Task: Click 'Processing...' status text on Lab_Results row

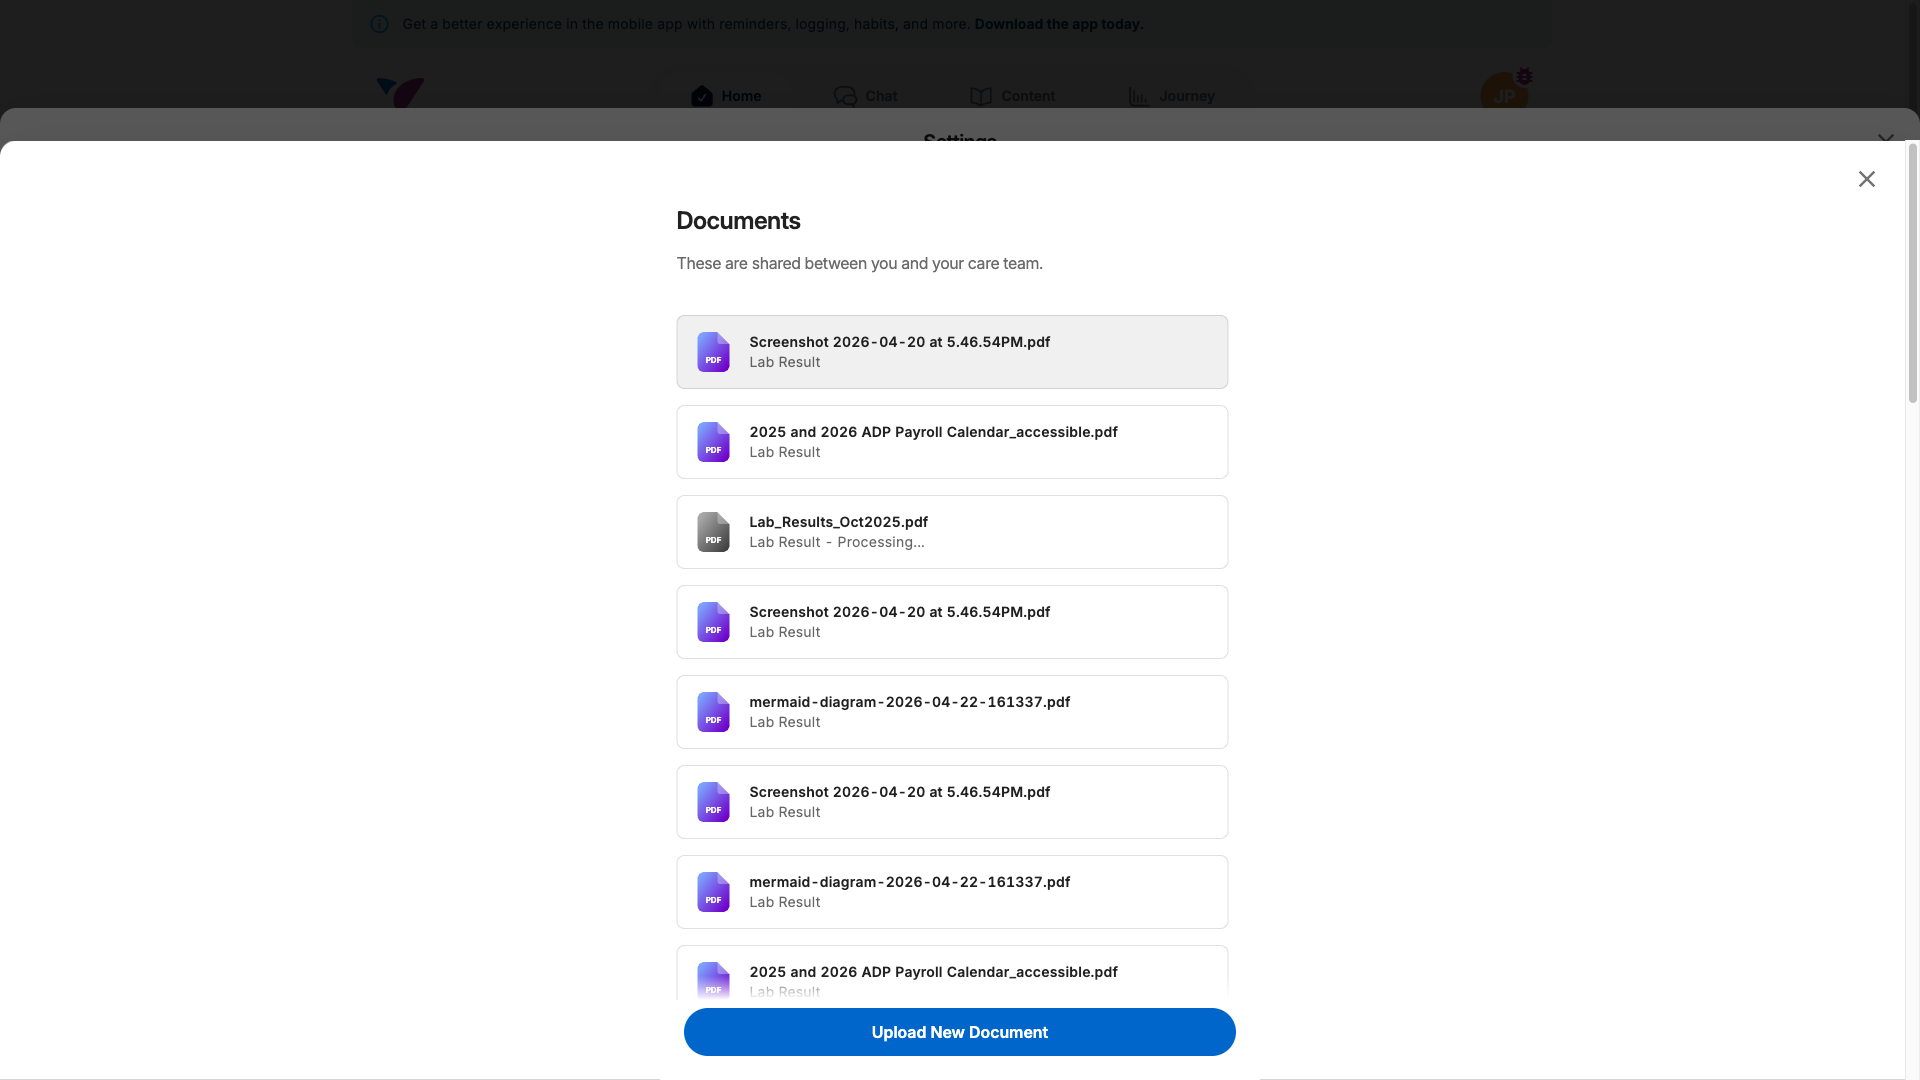Action: pyautogui.click(x=880, y=542)
